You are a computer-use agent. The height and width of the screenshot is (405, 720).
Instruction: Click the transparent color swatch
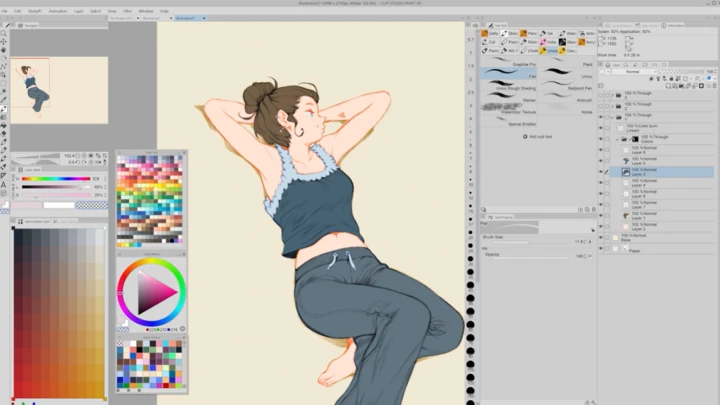click(92, 205)
